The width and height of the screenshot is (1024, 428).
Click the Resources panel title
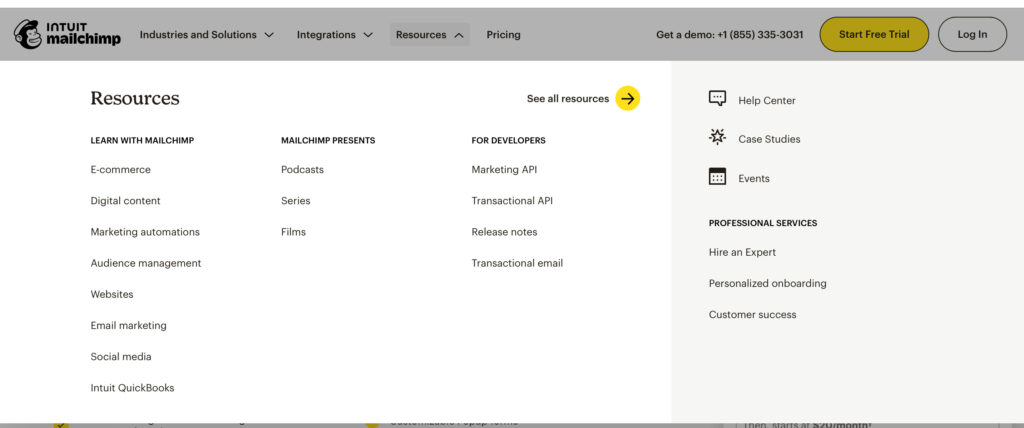tap(135, 98)
